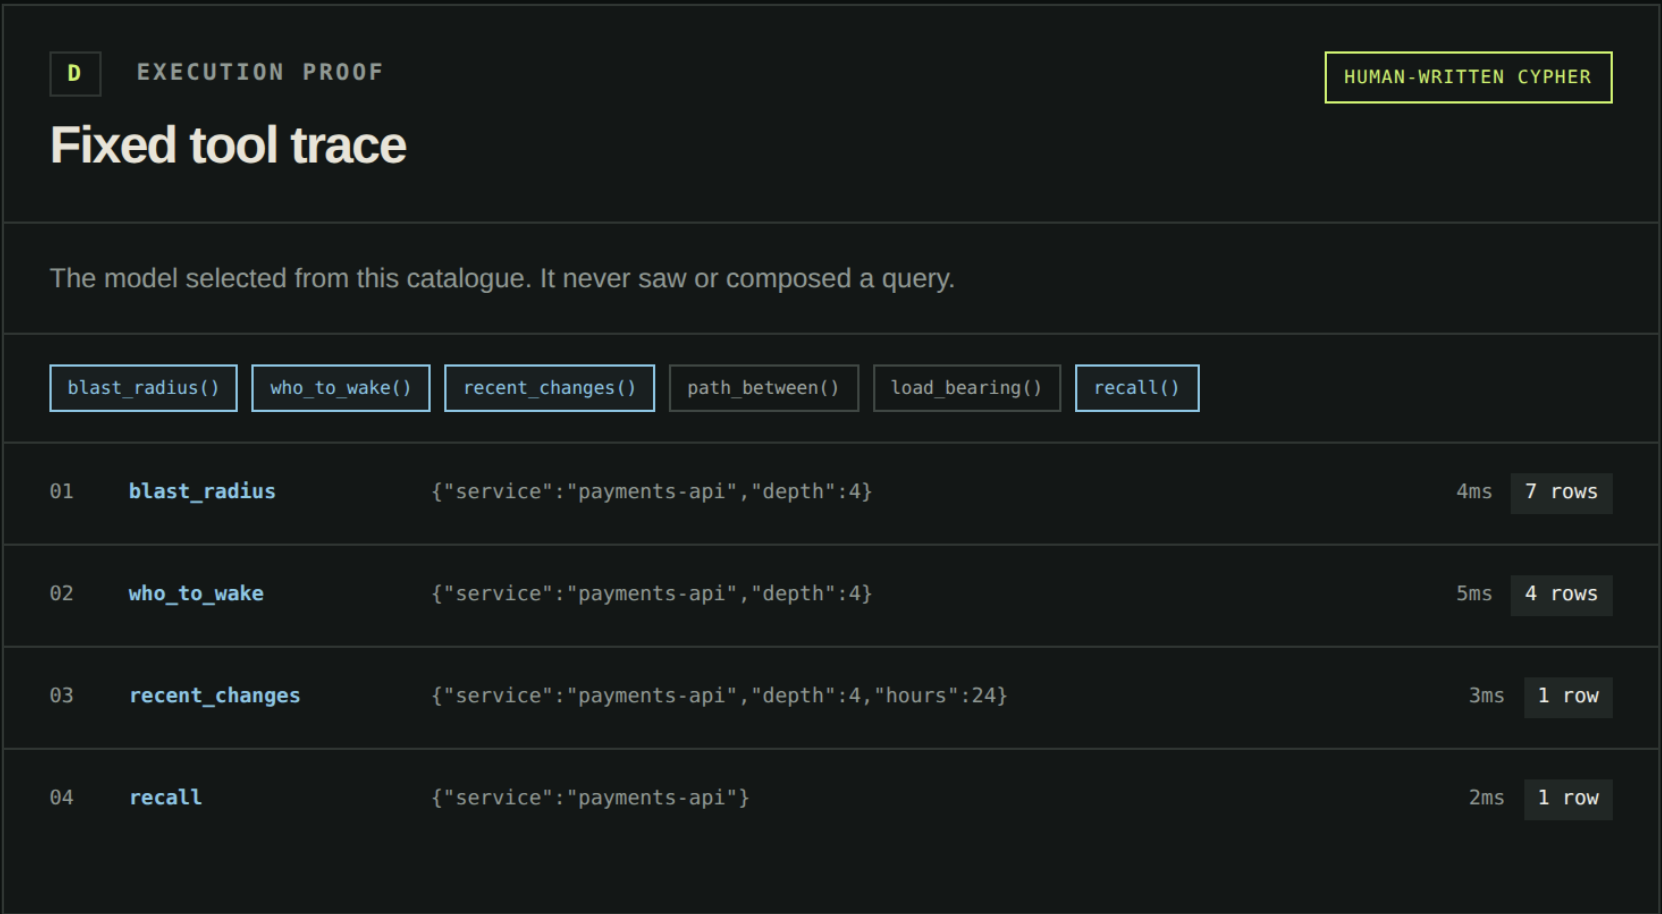Open the who_to_wake trace row name

[x=196, y=593]
